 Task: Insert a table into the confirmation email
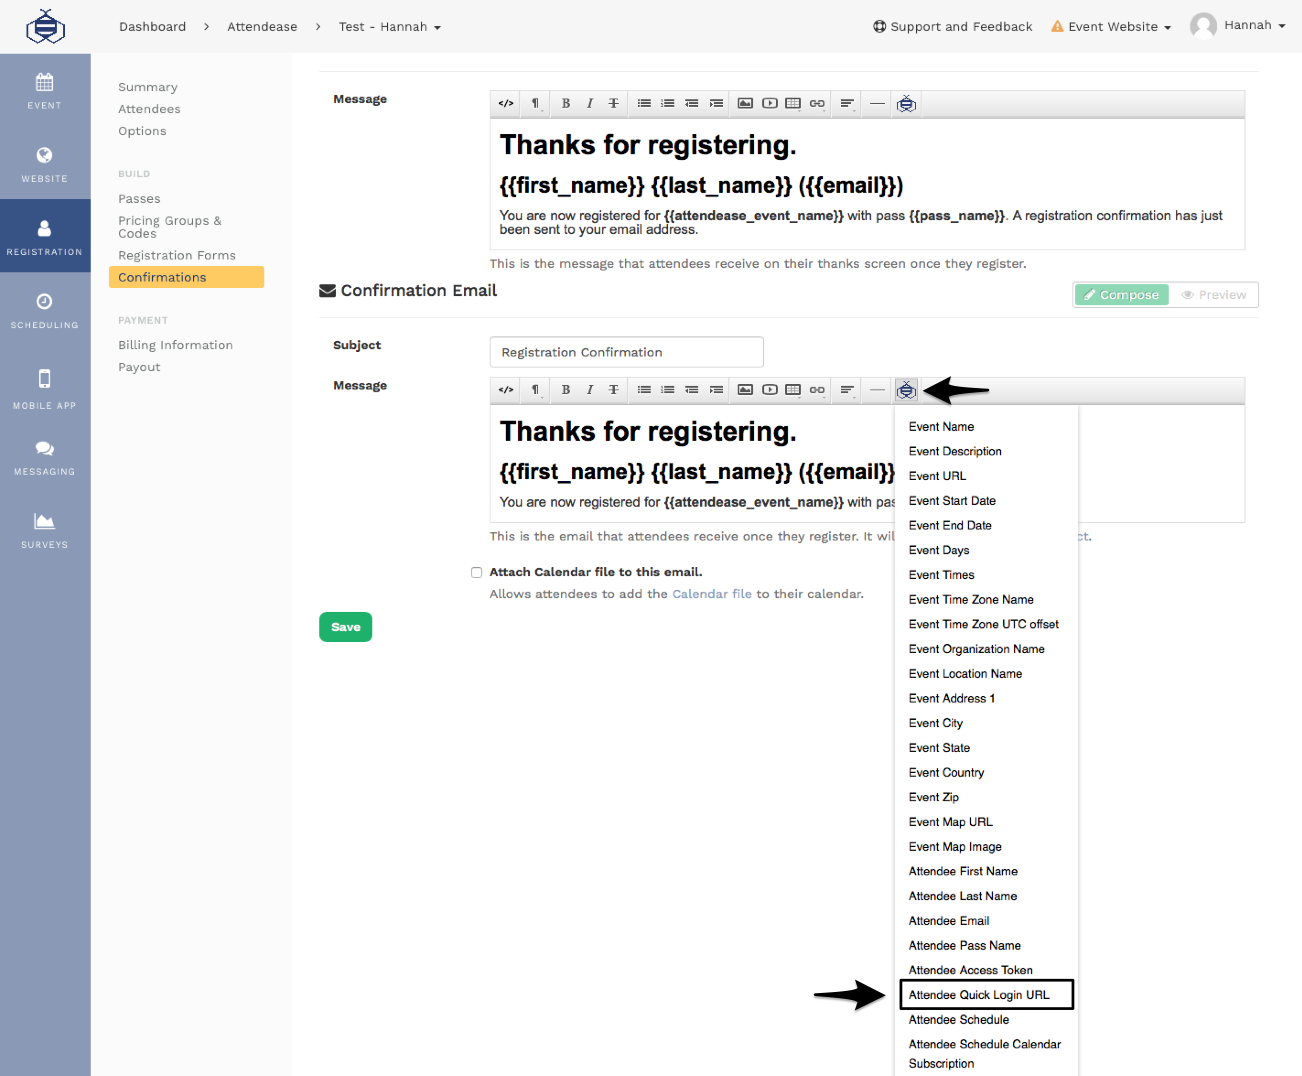pos(793,390)
